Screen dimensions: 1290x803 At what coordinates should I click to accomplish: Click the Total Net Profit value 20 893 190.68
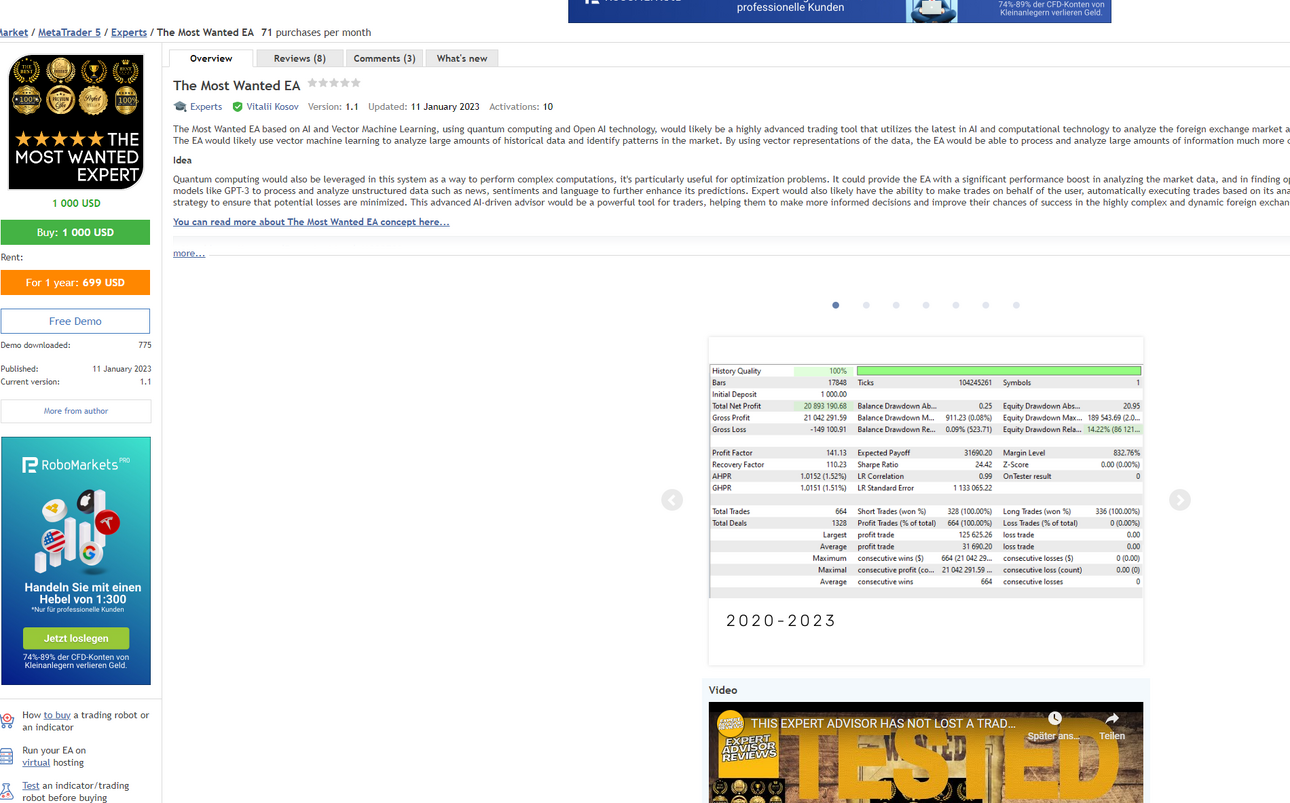click(825, 406)
